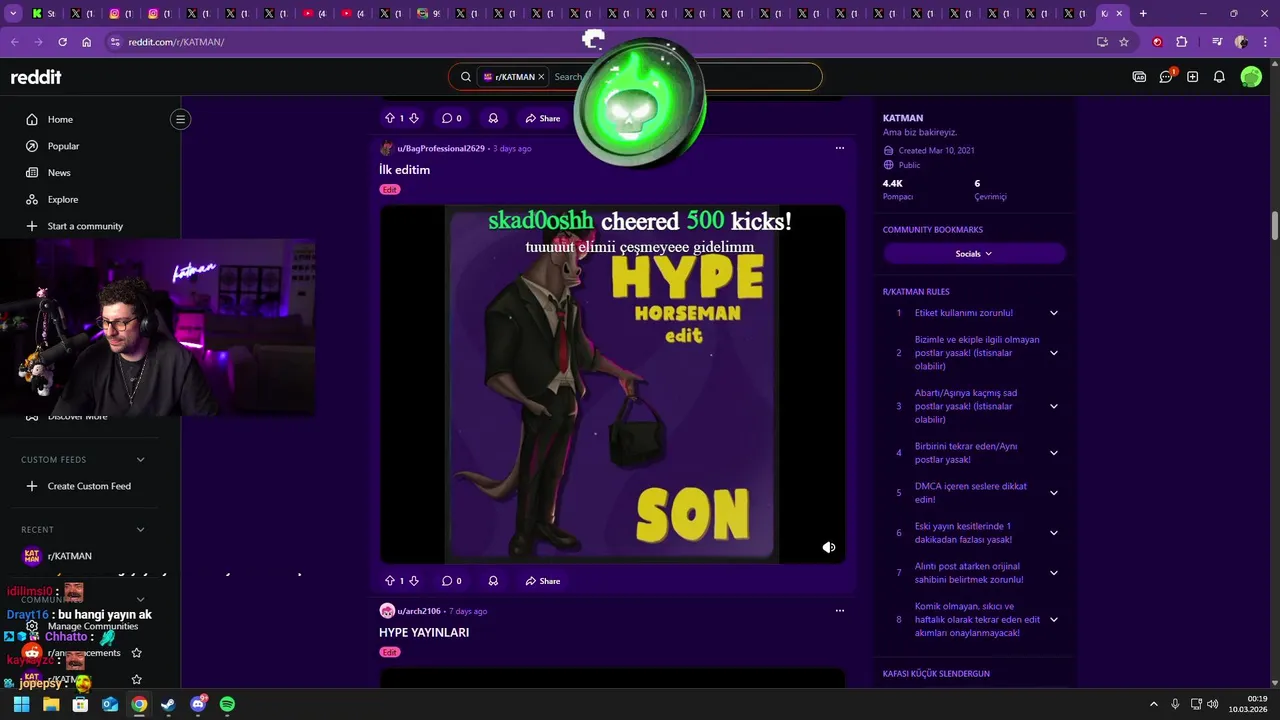
Task: Create a new post with plus icon
Action: point(1192,77)
